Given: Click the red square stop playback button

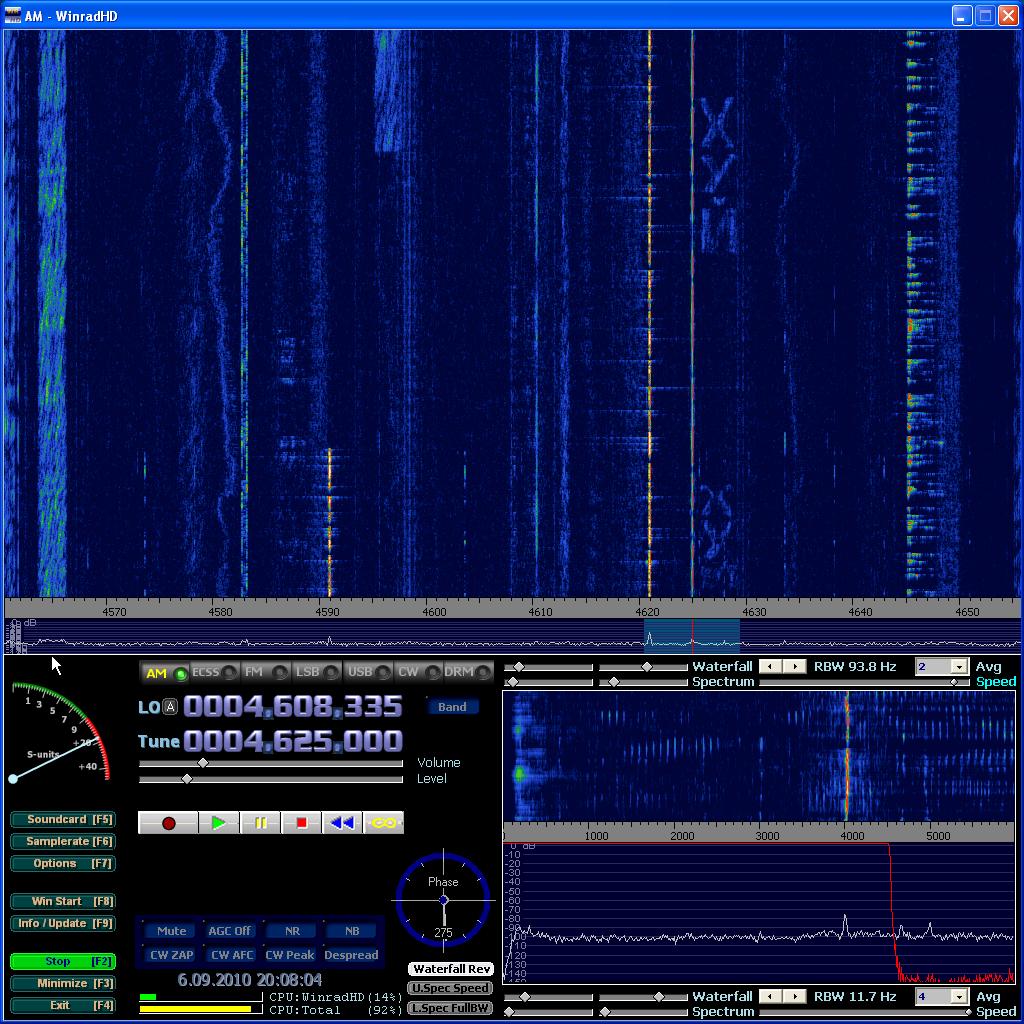Looking at the screenshot, I should click(x=301, y=823).
